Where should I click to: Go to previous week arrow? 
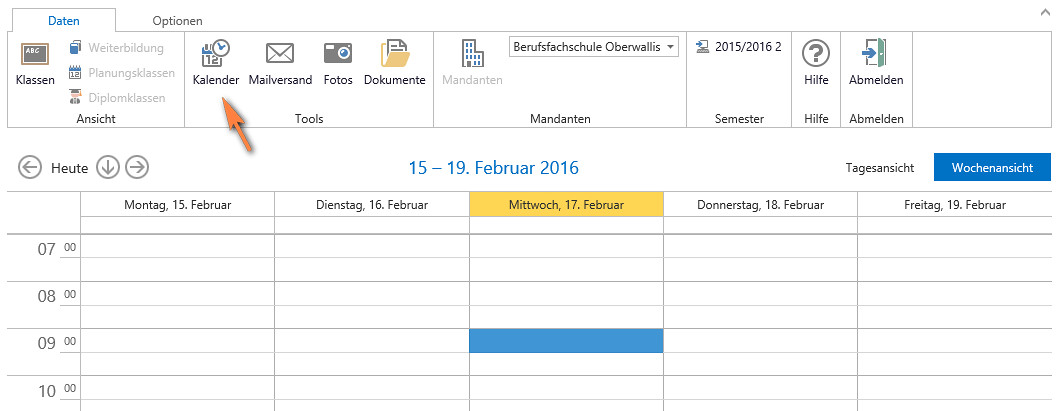pos(30,167)
